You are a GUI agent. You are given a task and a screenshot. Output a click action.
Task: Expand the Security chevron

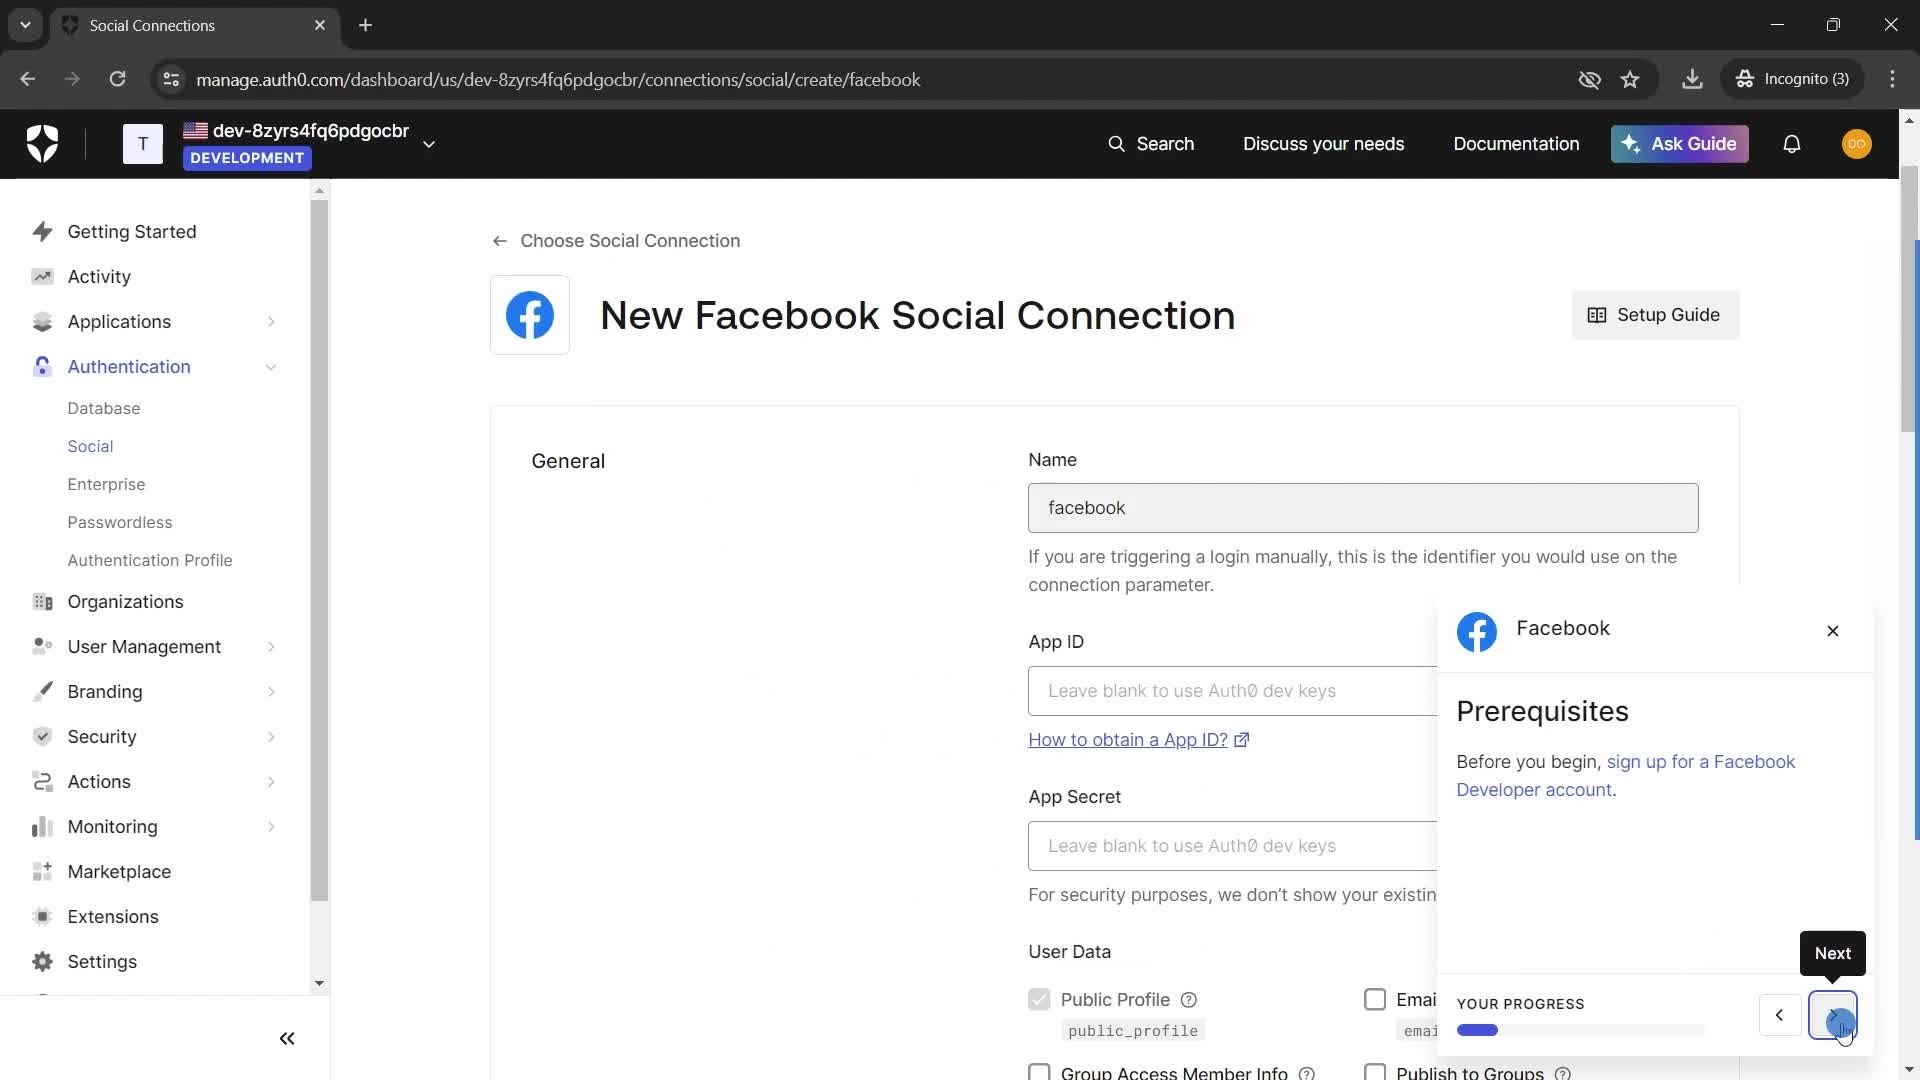point(271,737)
